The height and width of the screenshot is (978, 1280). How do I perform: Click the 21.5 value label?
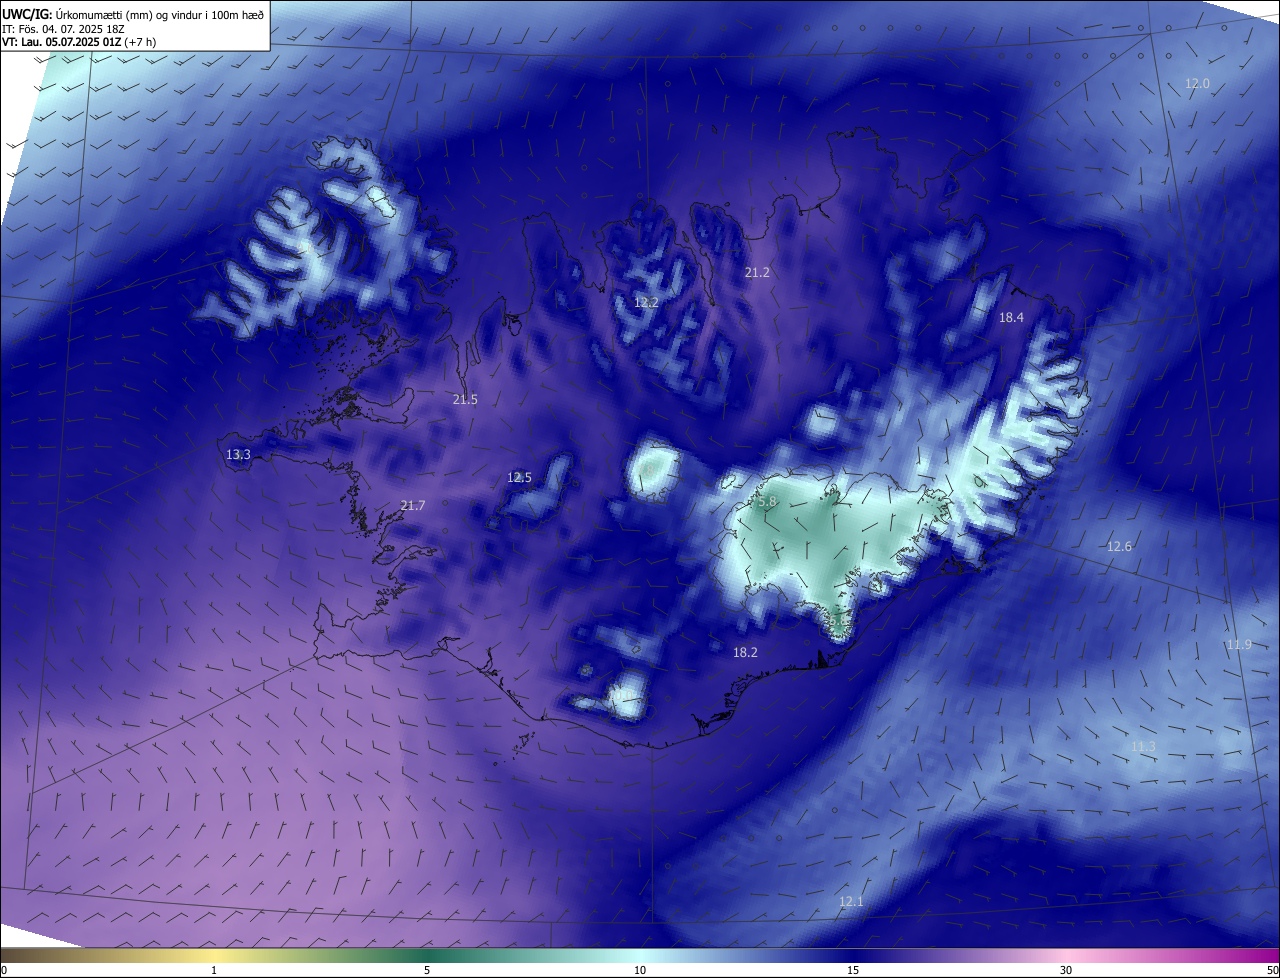click(465, 399)
